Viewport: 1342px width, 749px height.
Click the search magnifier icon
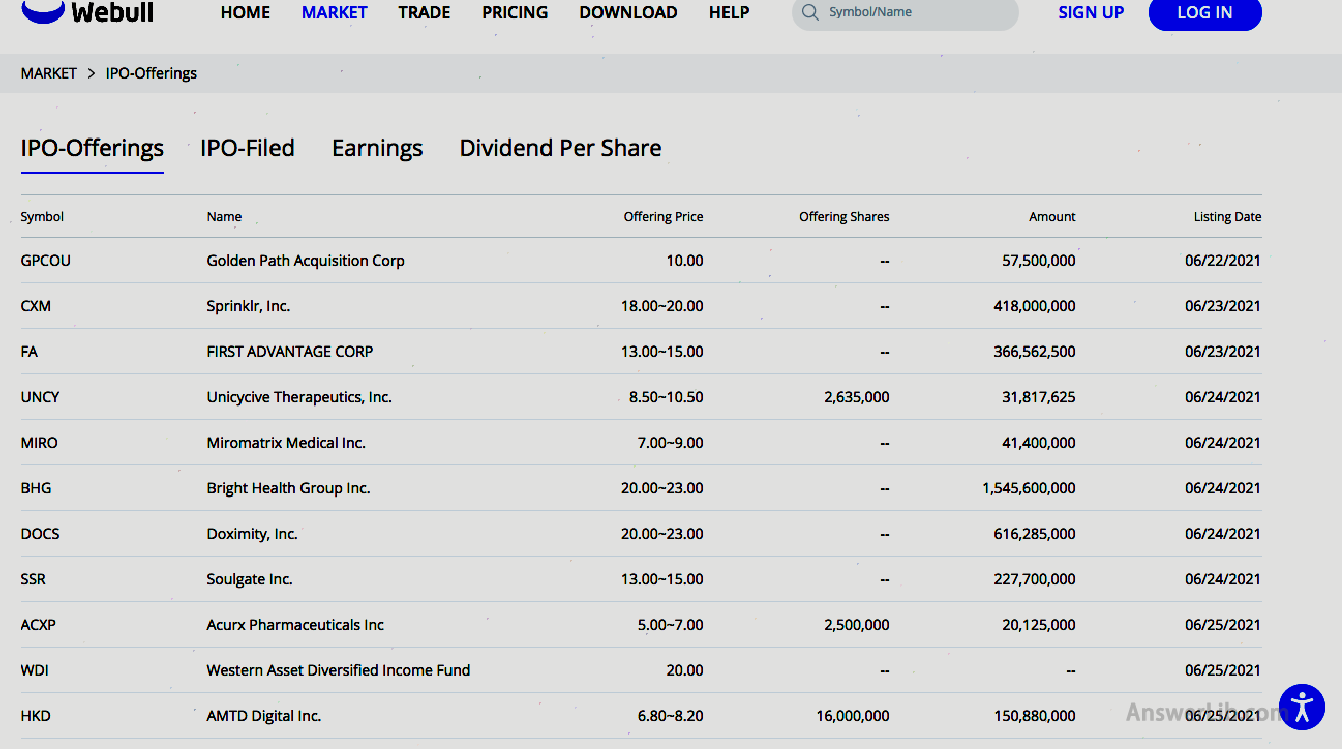[810, 13]
